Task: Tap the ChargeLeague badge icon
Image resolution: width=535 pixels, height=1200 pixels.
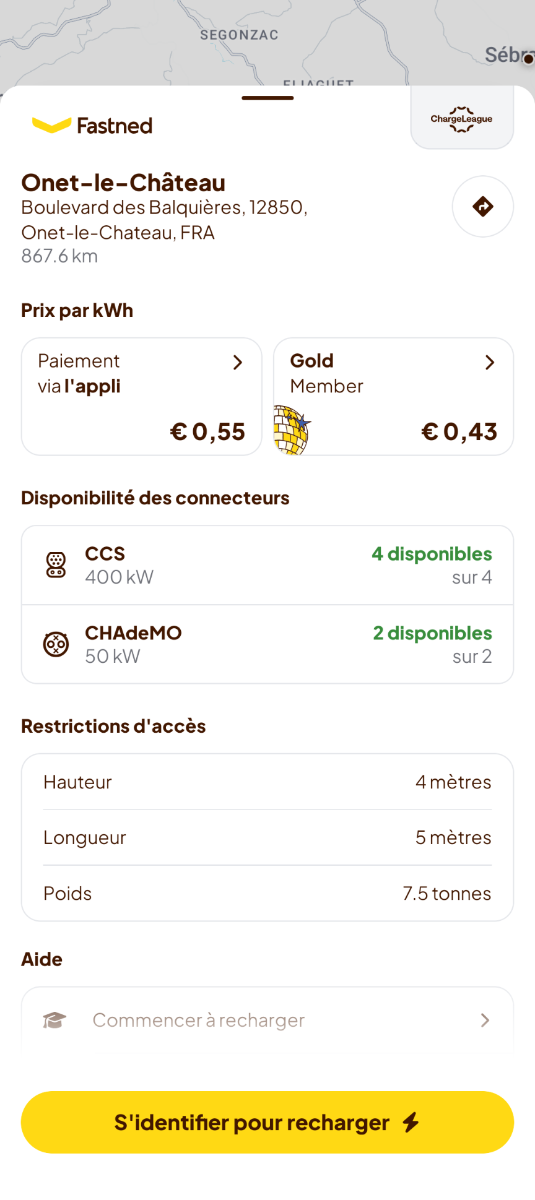Action: (462, 119)
